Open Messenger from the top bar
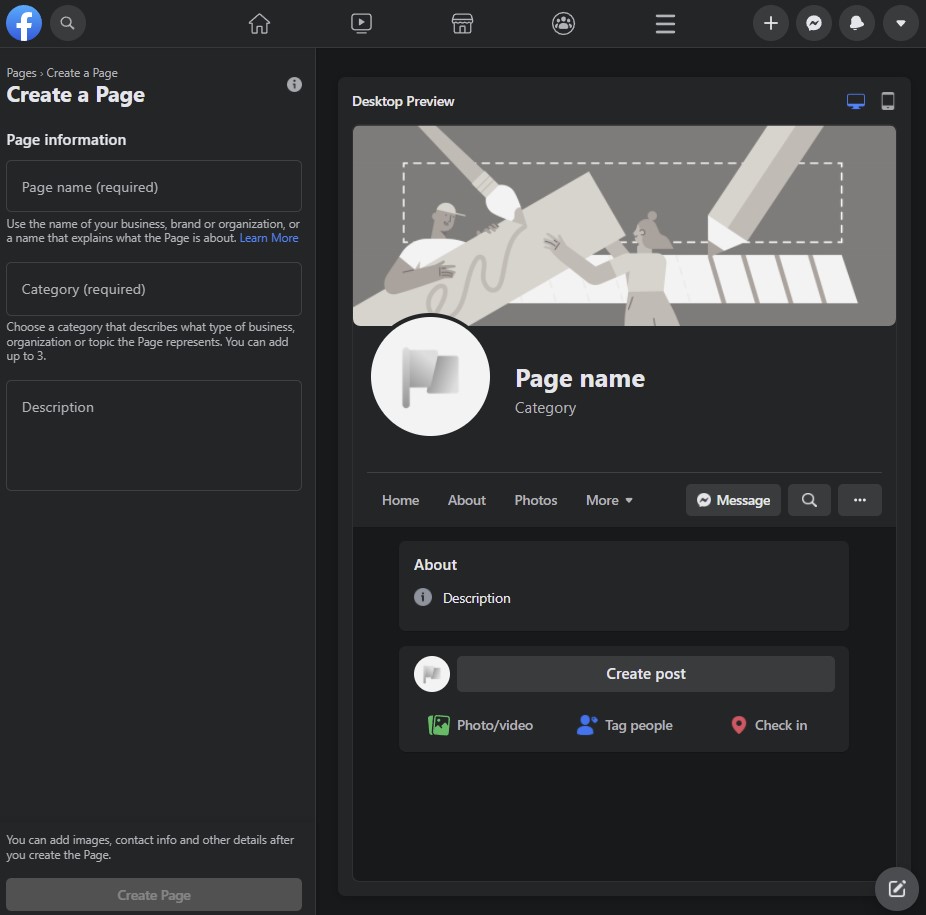Viewport: 926px width, 915px height. click(x=814, y=24)
